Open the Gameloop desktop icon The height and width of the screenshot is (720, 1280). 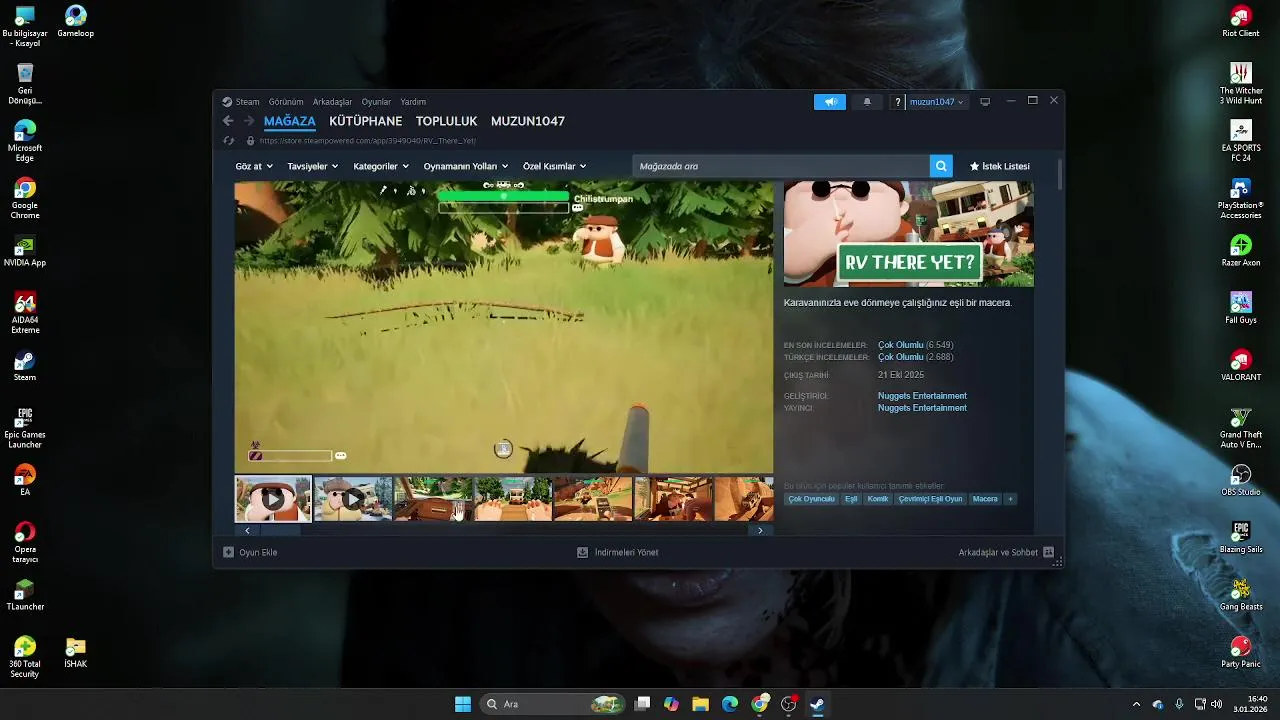pyautogui.click(x=76, y=21)
